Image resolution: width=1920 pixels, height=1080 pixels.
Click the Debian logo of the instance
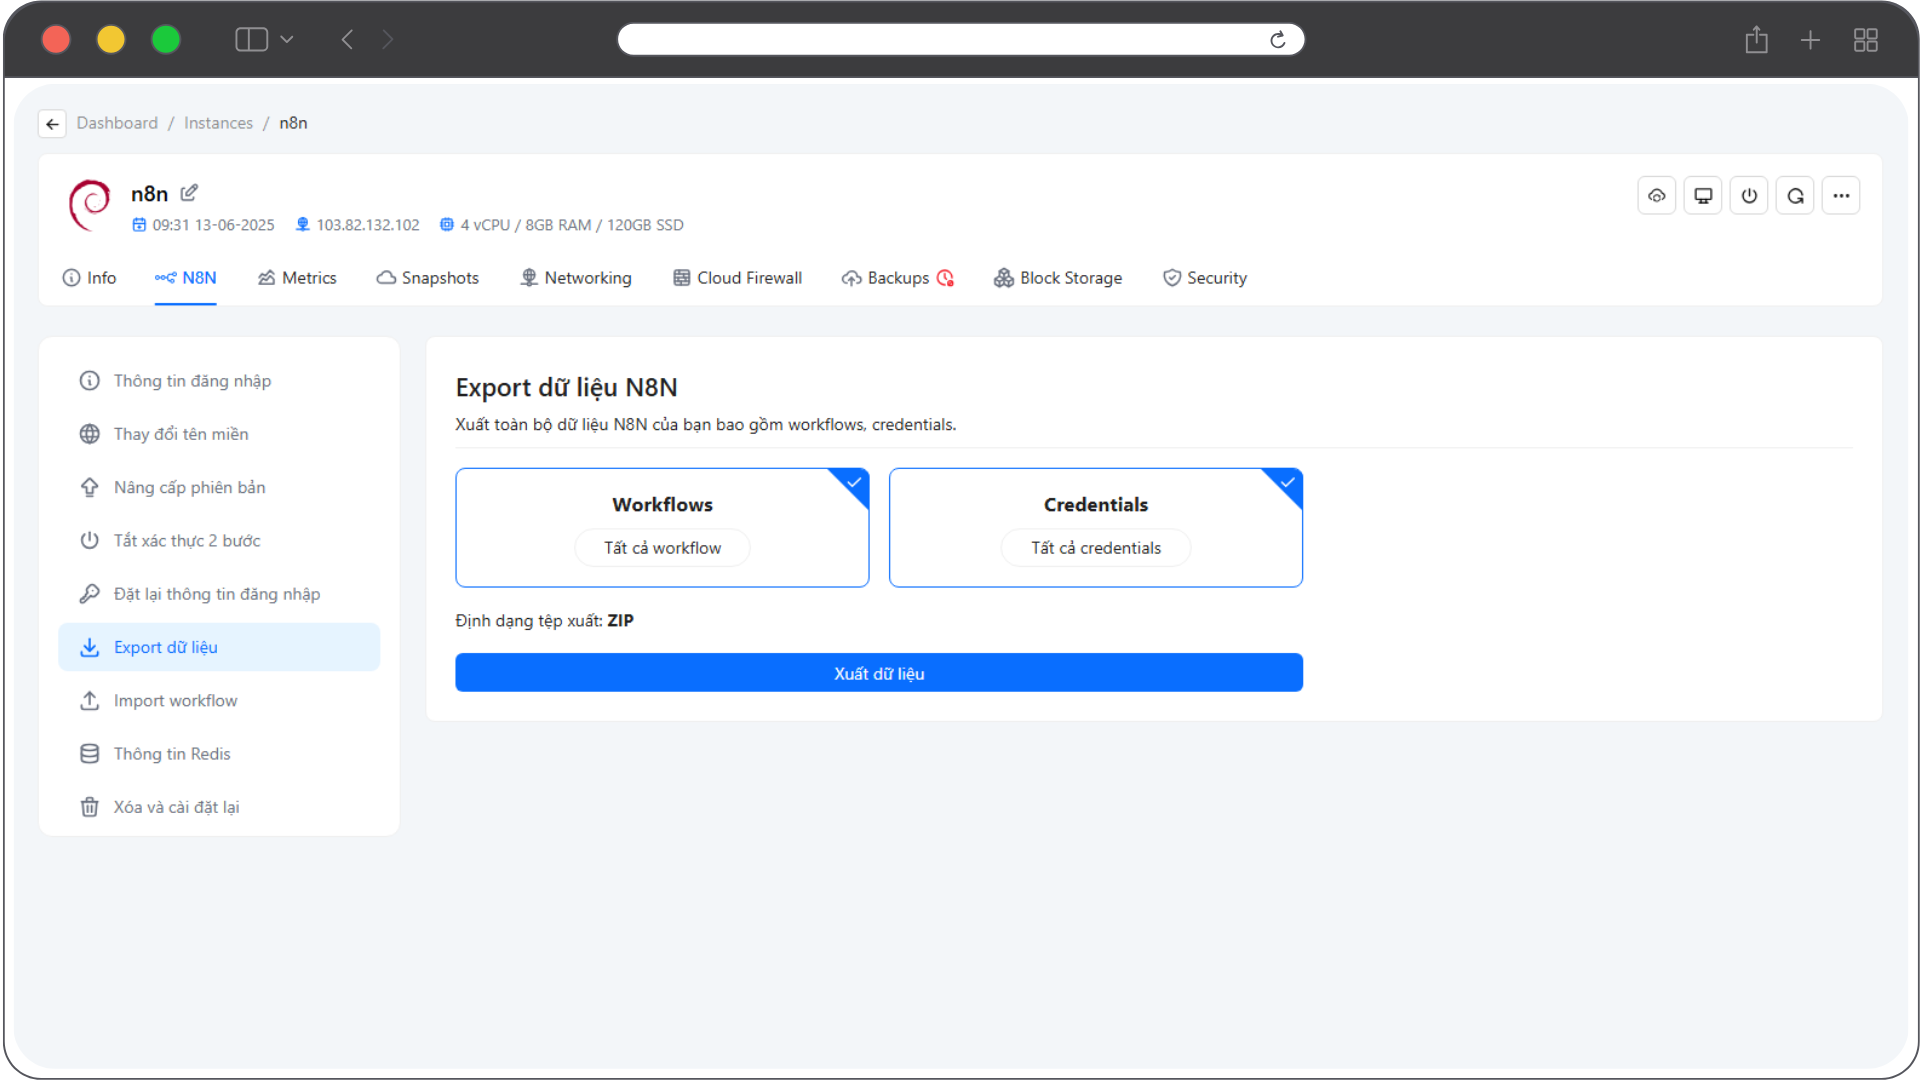point(90,205)
